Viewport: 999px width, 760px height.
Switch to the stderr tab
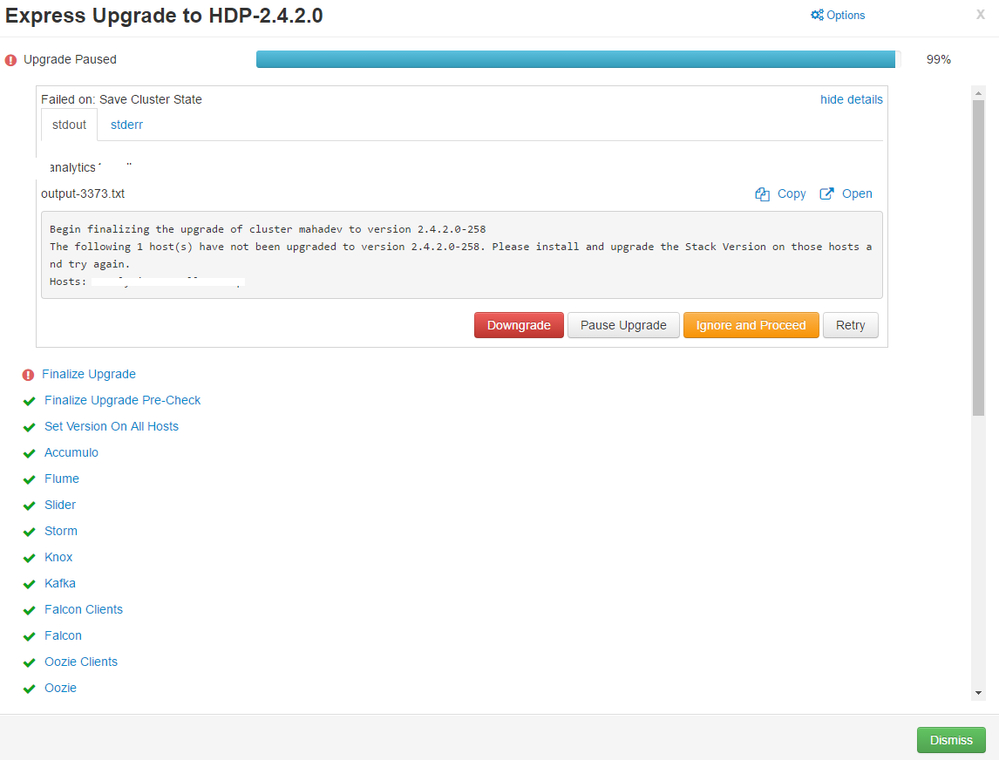pyautogui.click(x=126, y=124)
